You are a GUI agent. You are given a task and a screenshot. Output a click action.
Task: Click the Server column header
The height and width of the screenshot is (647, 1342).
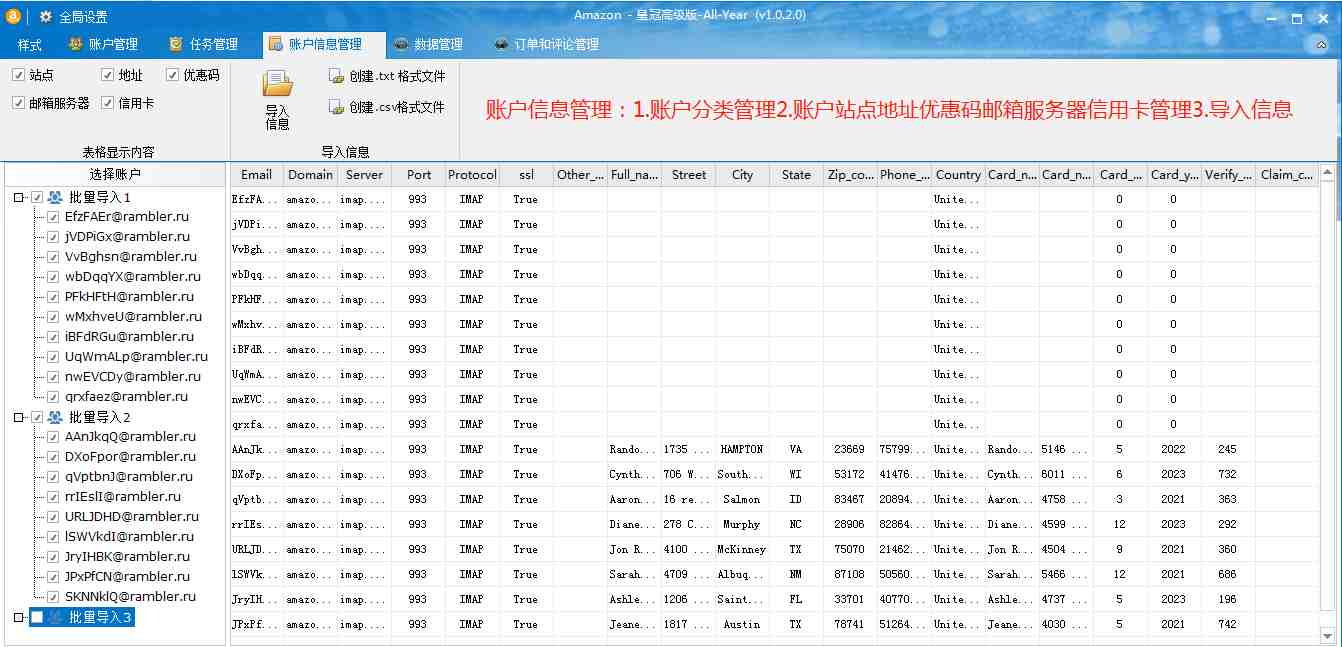(364, 174)
